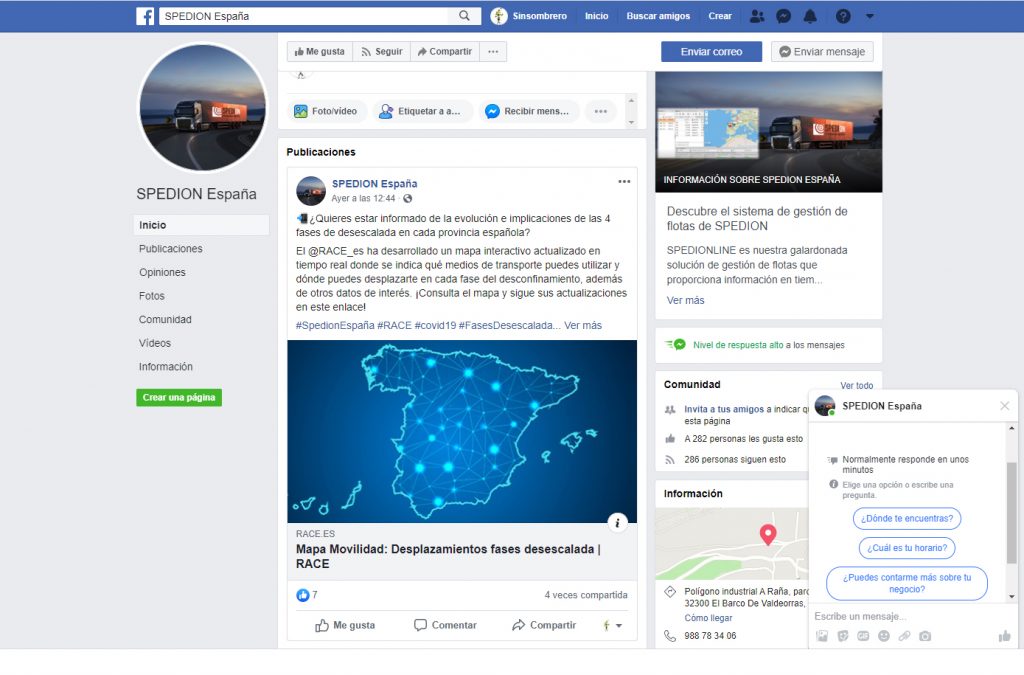Open the help question mark icon
1024x675 pixels.
(843, 16)
